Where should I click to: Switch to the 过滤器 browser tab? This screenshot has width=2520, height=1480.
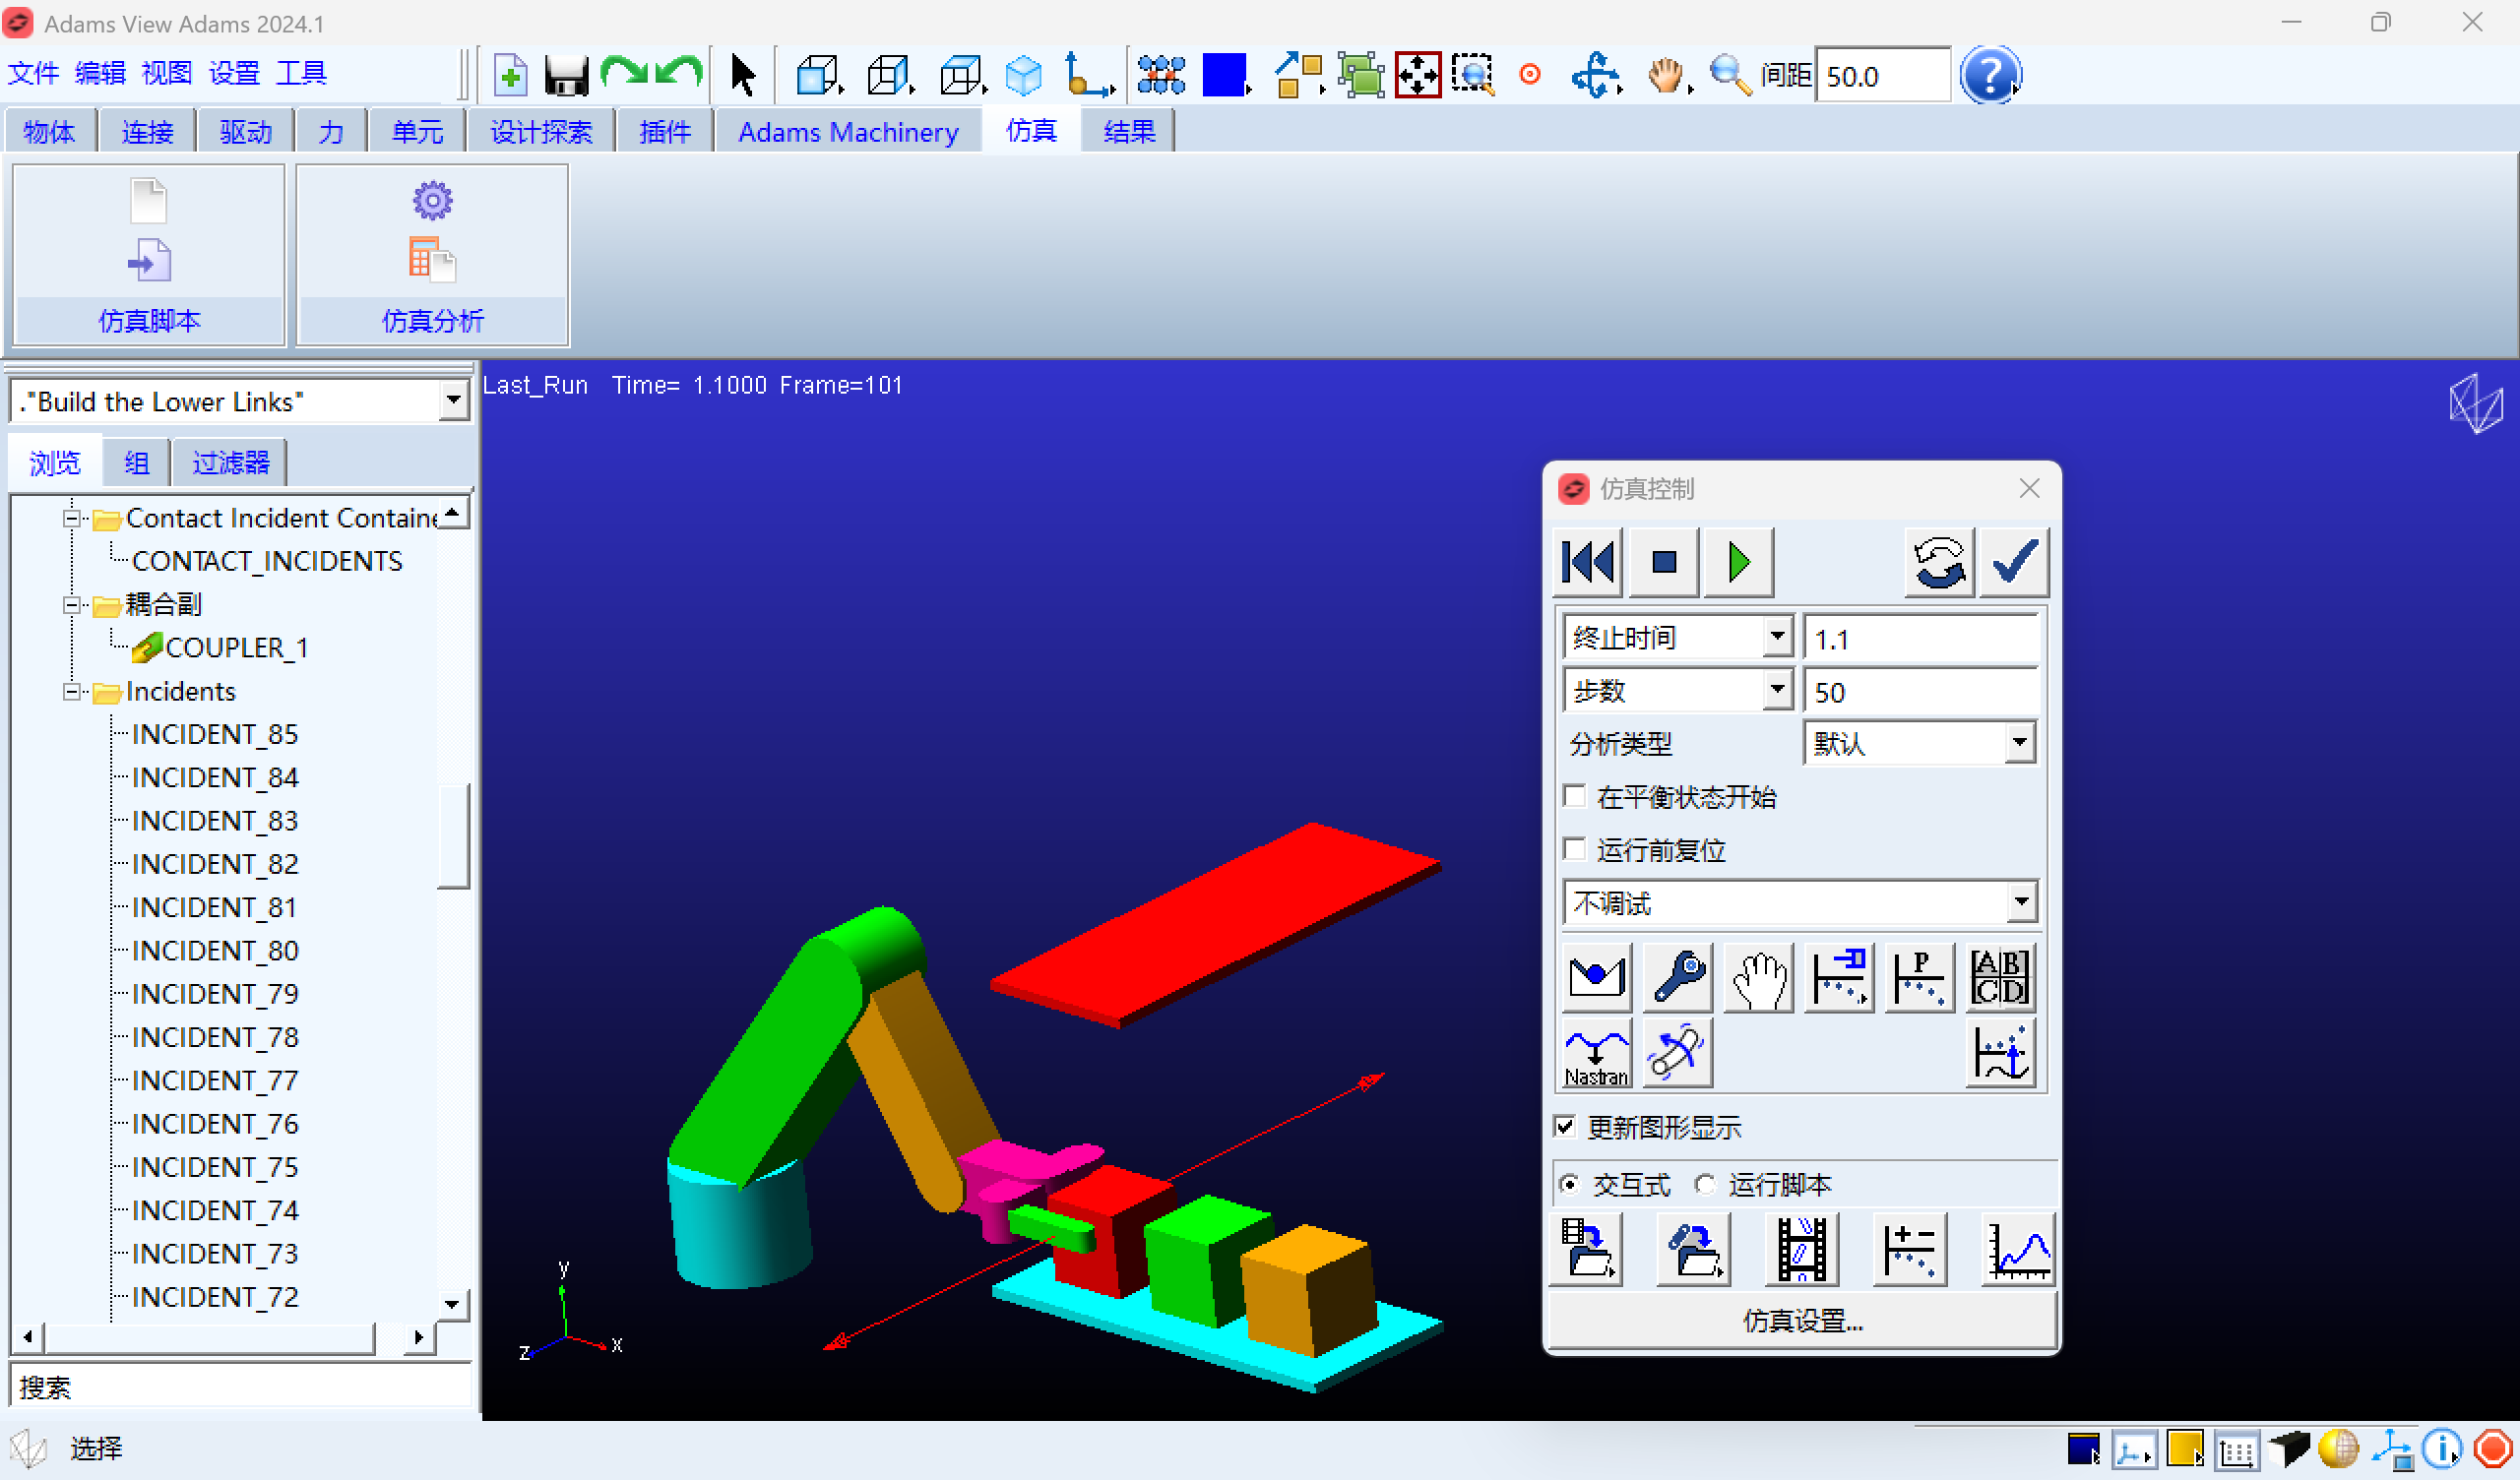pyautogui.click(x=230, y=462)
